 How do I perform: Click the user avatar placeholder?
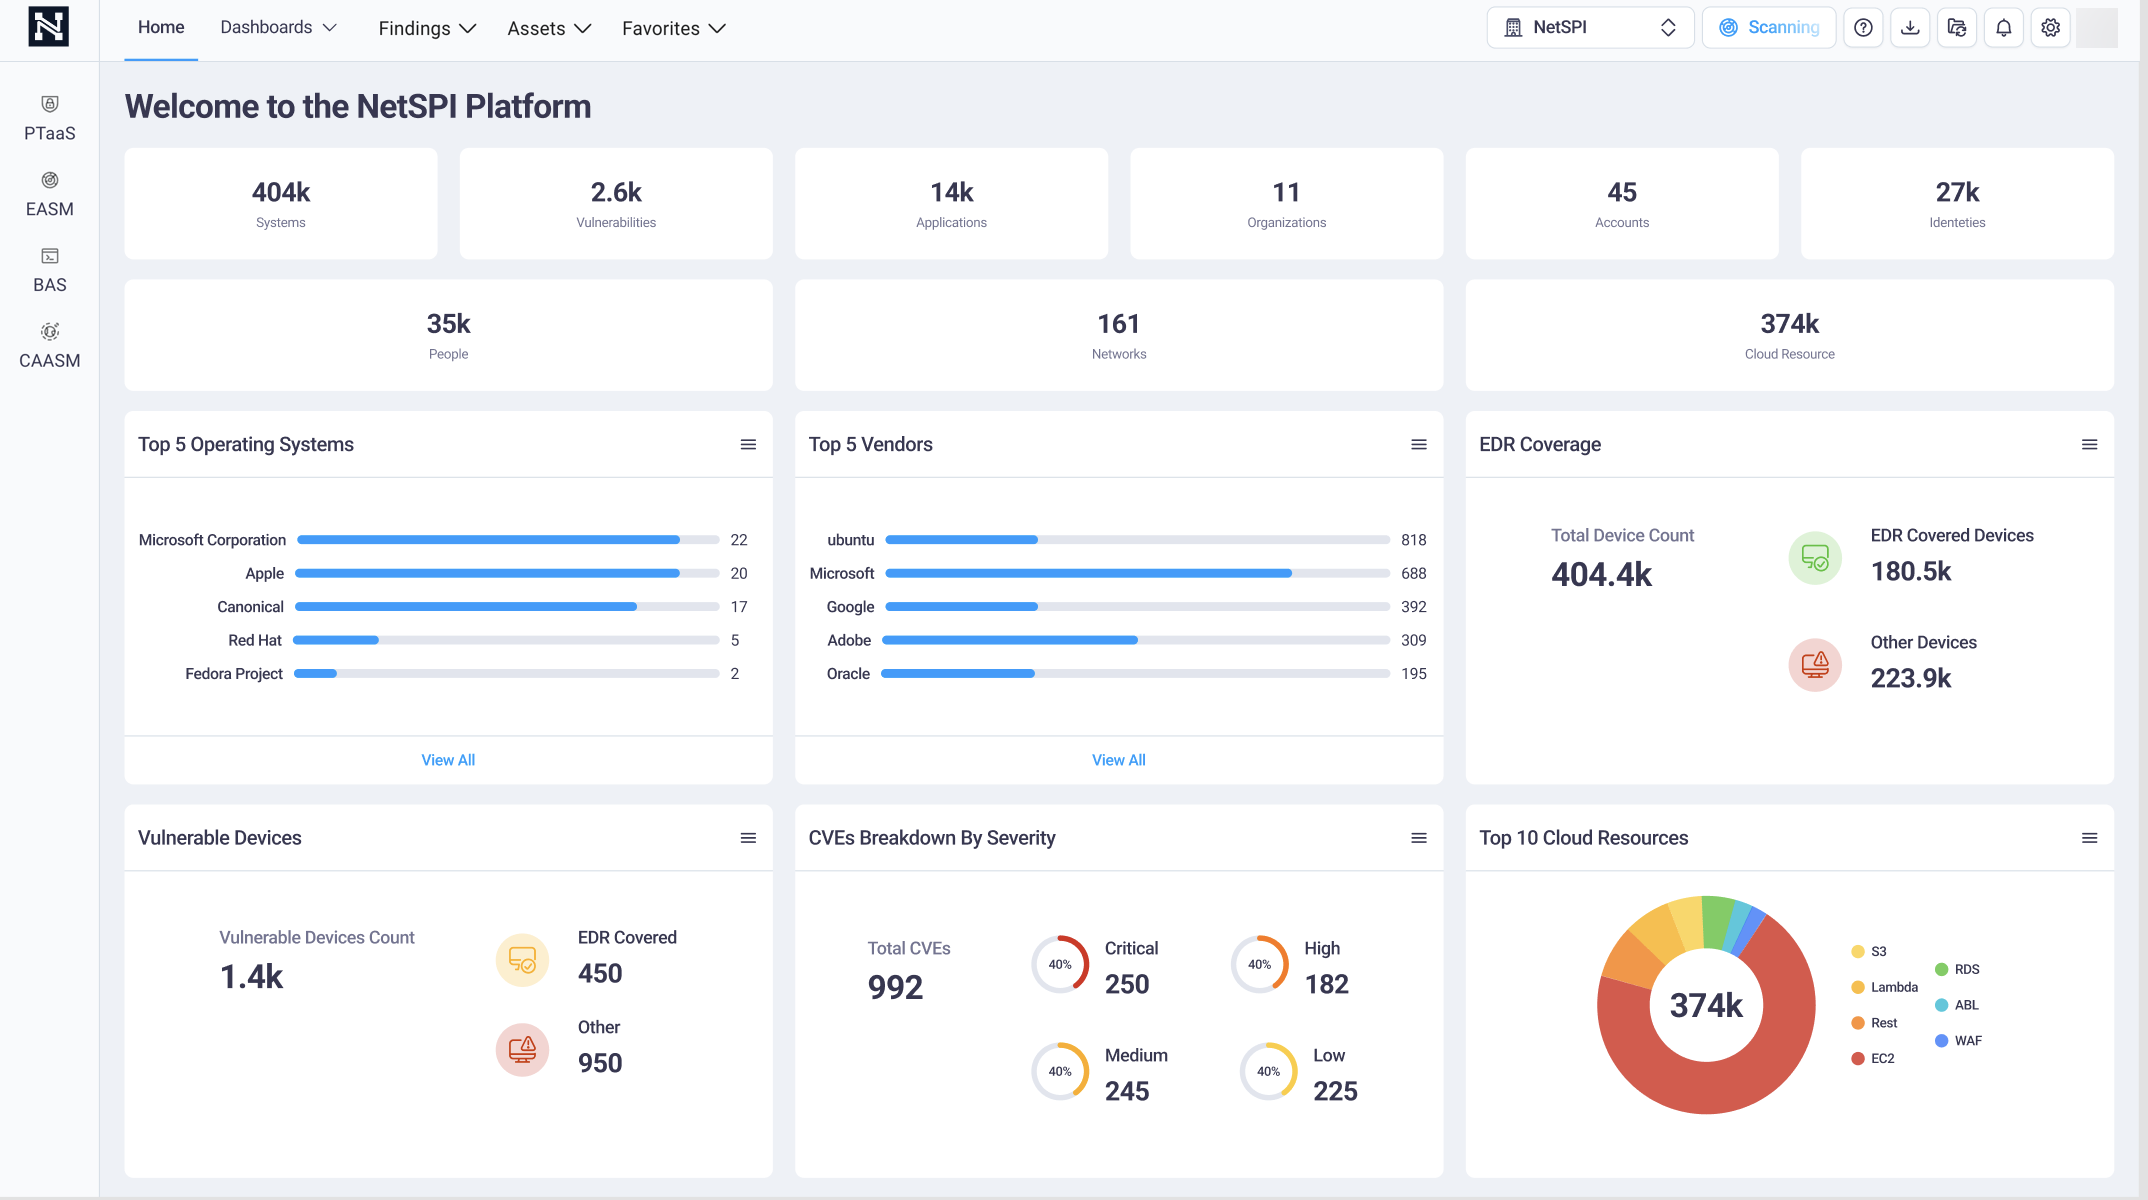pos(2097,28)
